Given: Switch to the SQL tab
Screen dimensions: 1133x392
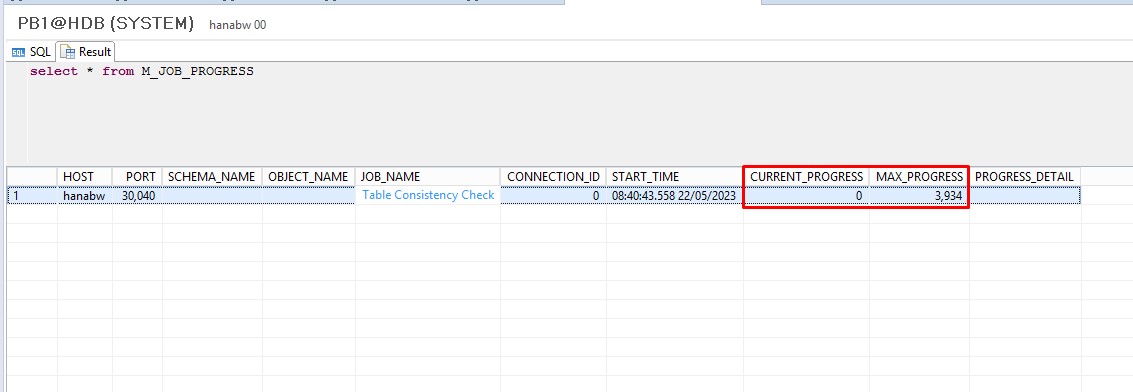Looking at the screenshot, I should (x=32, y=52).
